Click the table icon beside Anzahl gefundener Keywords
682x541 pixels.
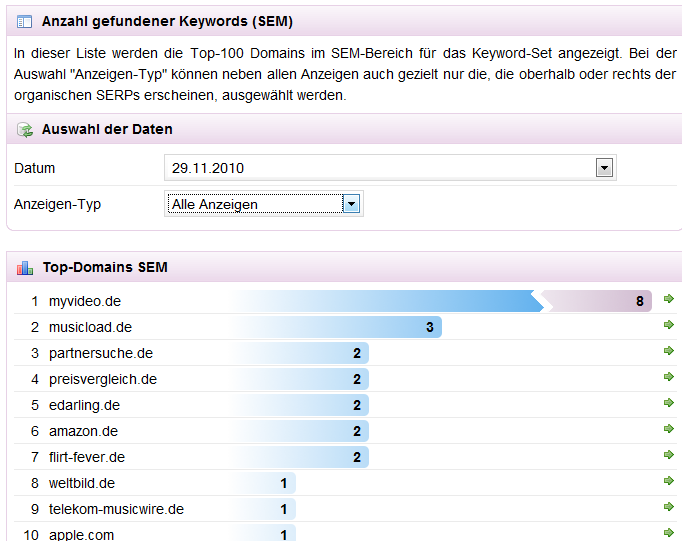24,21
